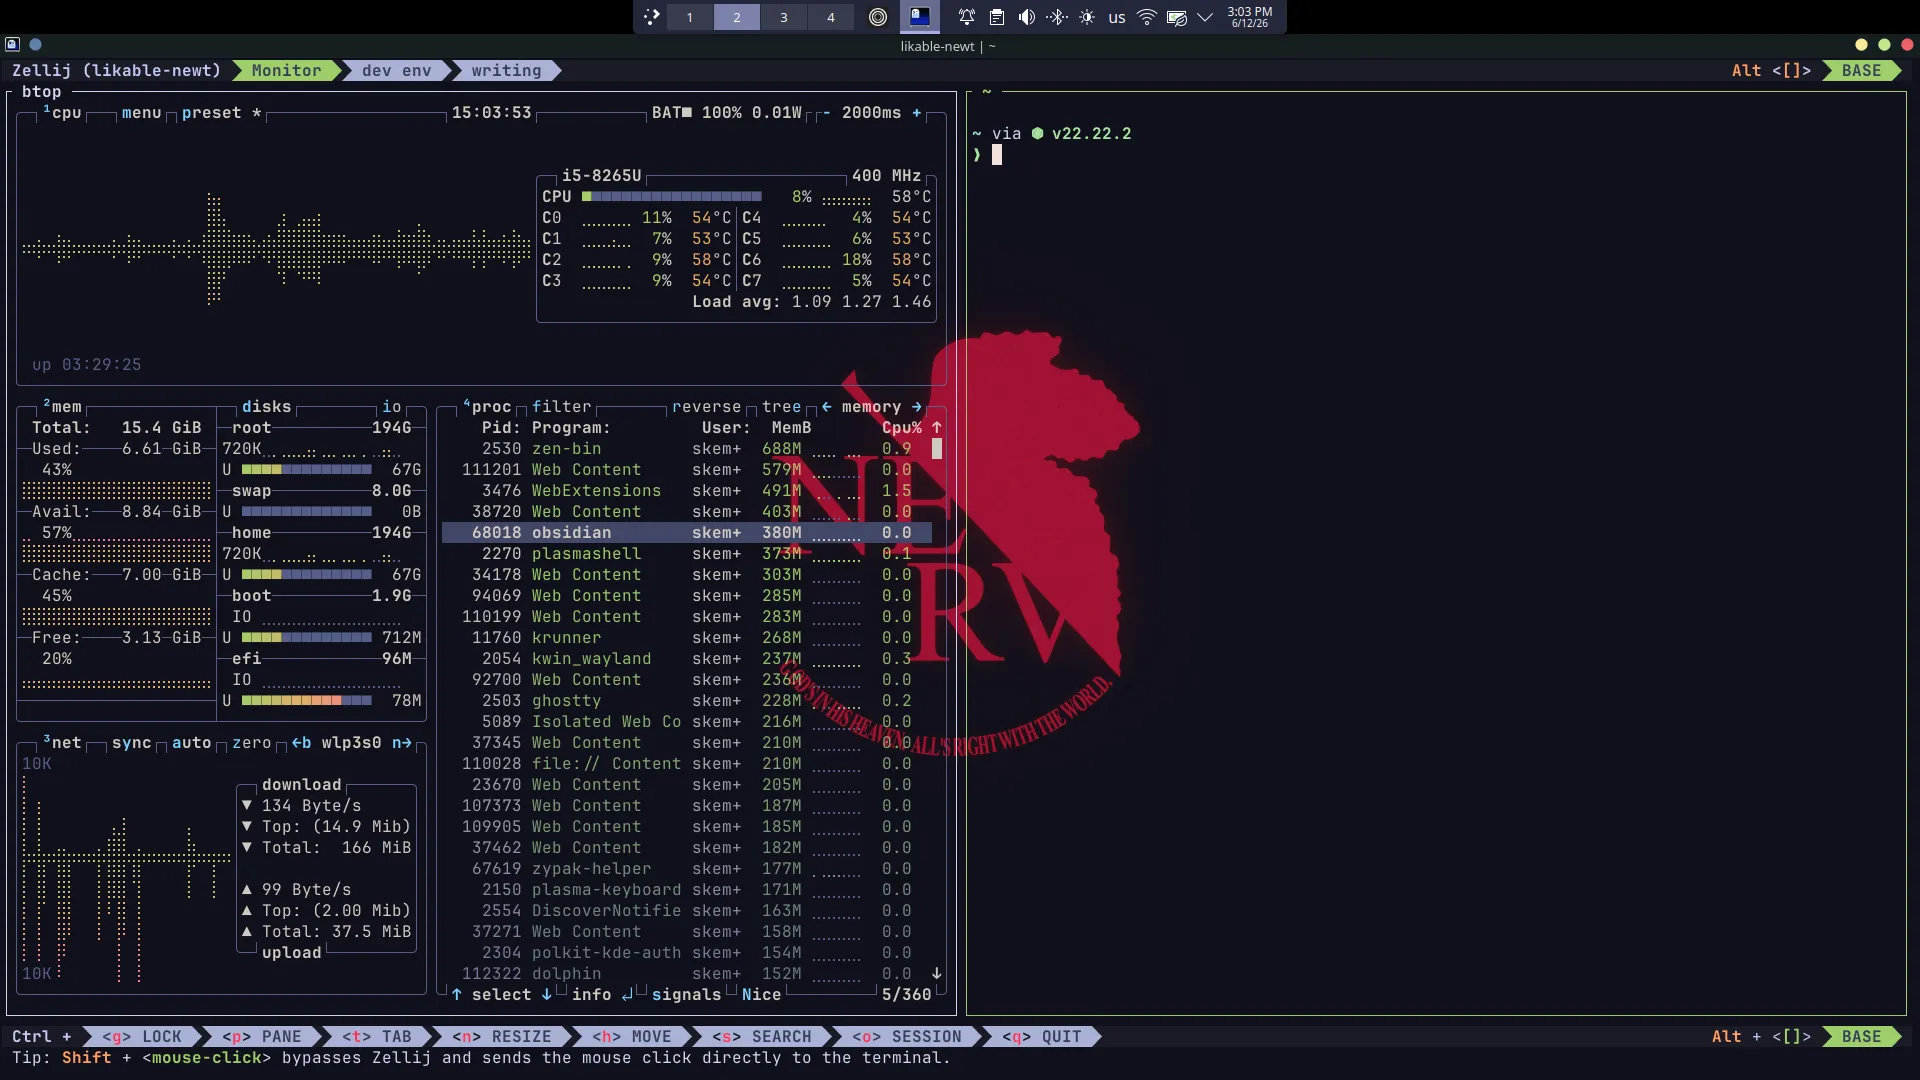The height and width of the screenshot is (1080, 1920).
Task: Toggle net sync scaling
Action: click(x=131, y=743)
